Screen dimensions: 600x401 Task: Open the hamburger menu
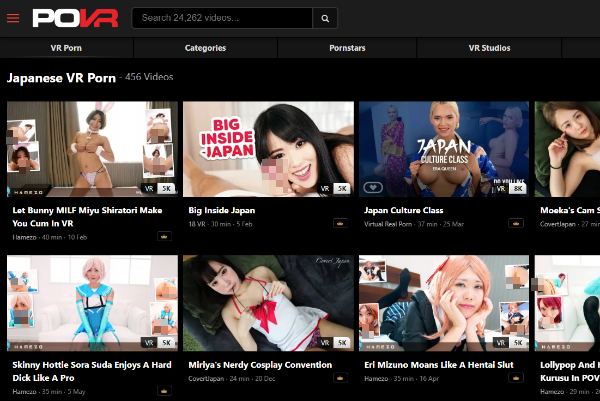click(13, 18)
